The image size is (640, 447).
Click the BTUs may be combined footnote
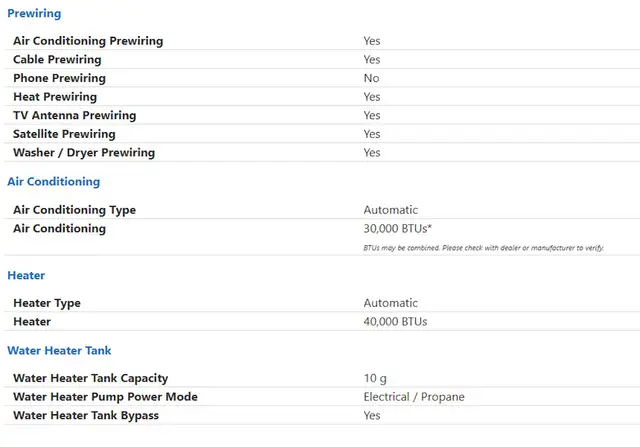(484, 248)
